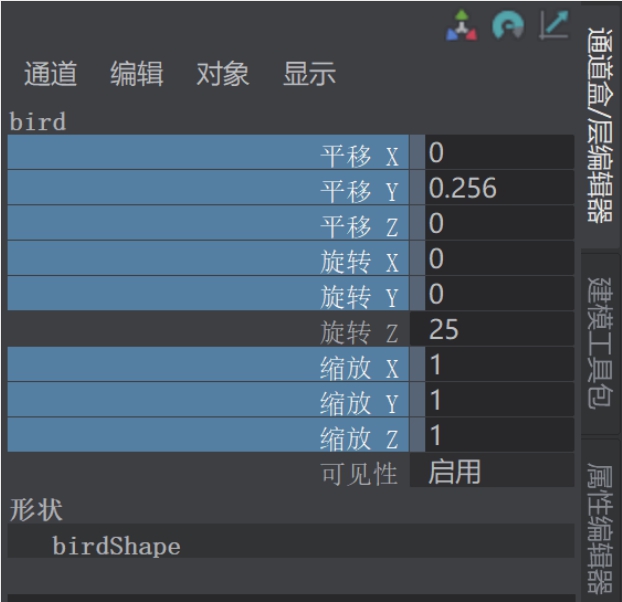Open the 通道 menu
Image resolution: width=622 pixels, height=602 pixels.
(50, 74)
